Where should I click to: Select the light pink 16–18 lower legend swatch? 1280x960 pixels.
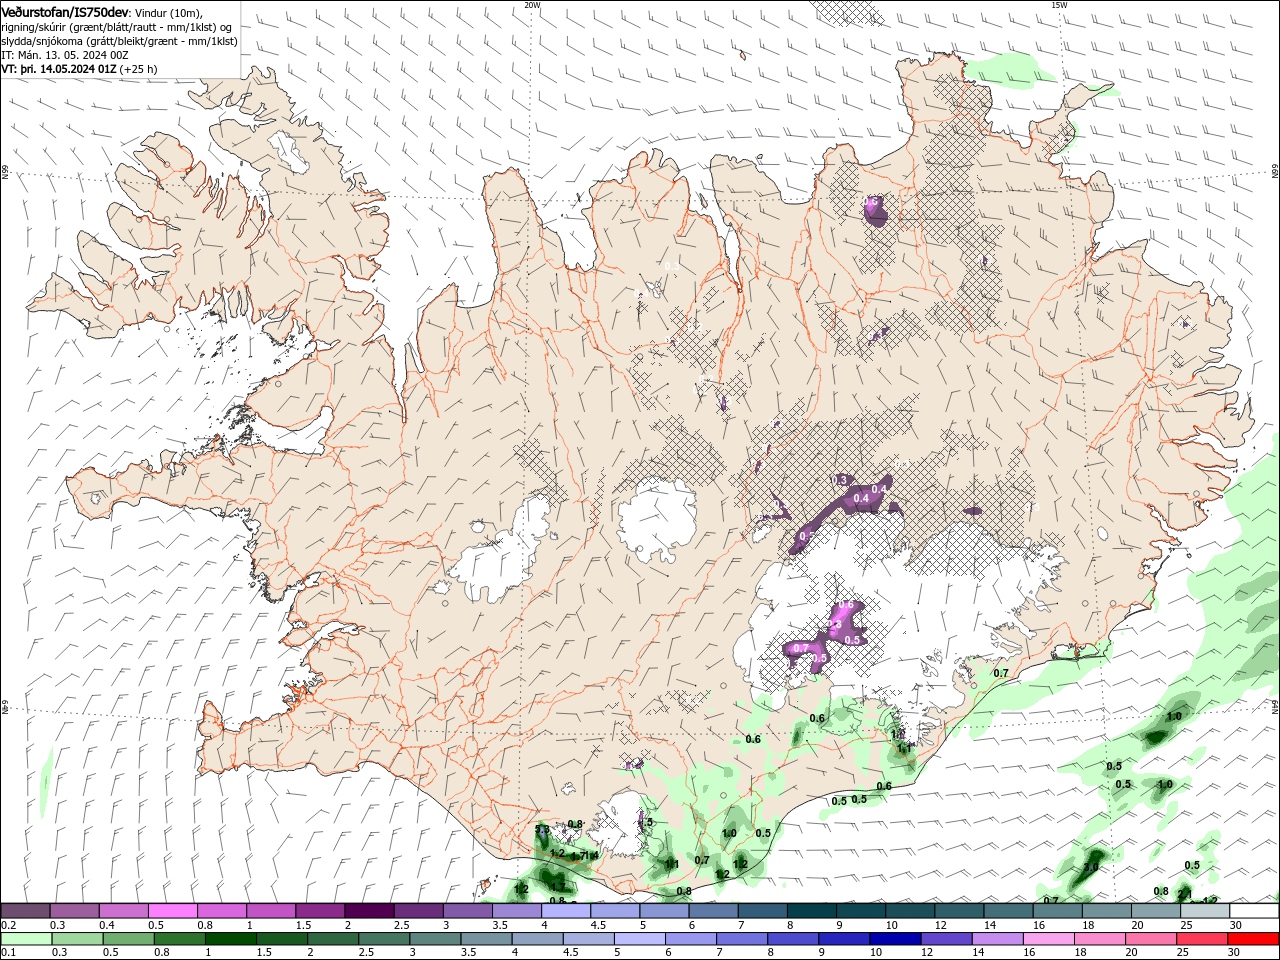coord(1047,939)
